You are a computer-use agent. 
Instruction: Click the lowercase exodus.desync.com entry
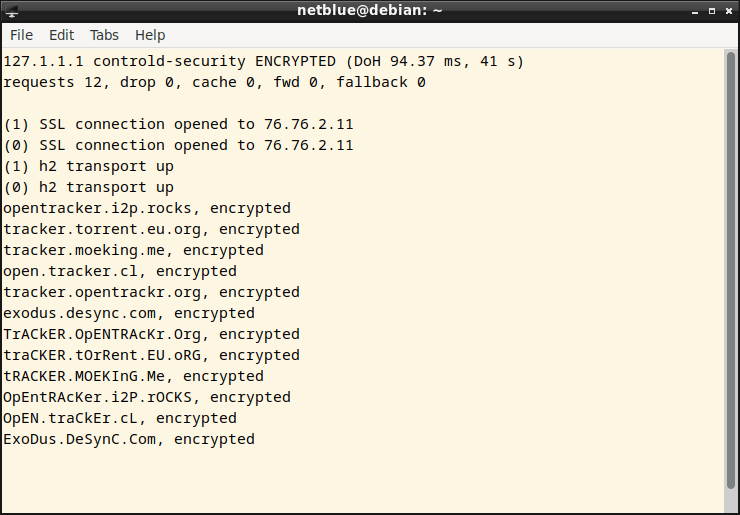tap(128, 313)
